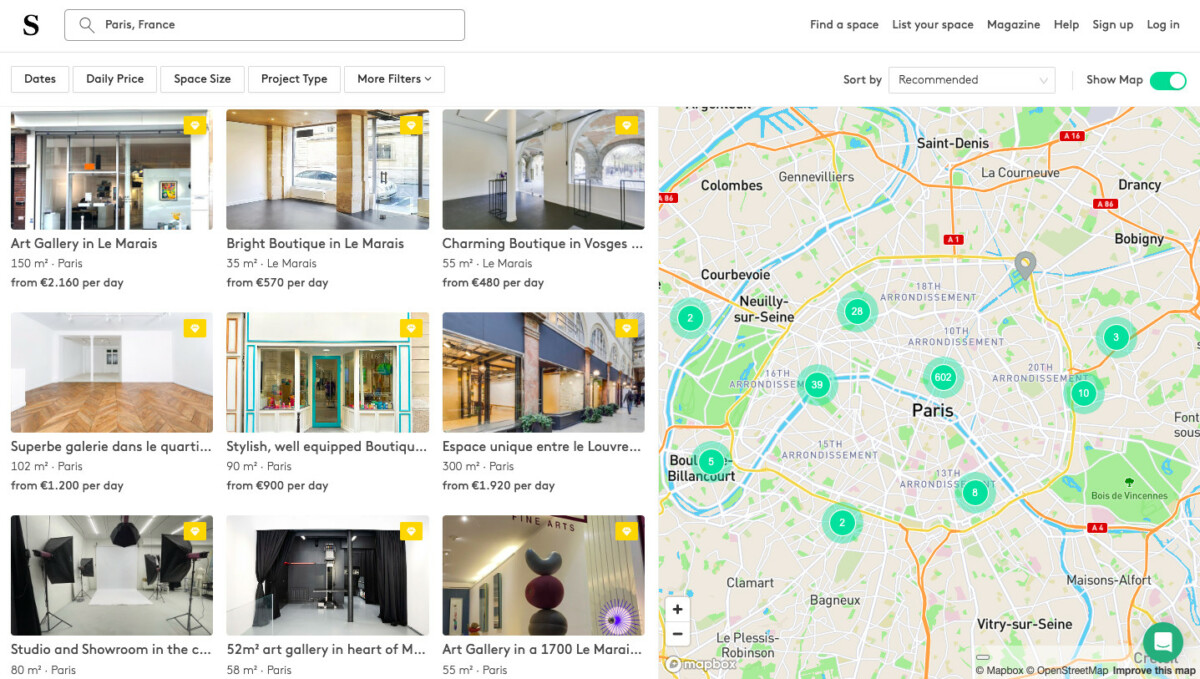
Task: Go to List your space
Action: pos(932,25)
